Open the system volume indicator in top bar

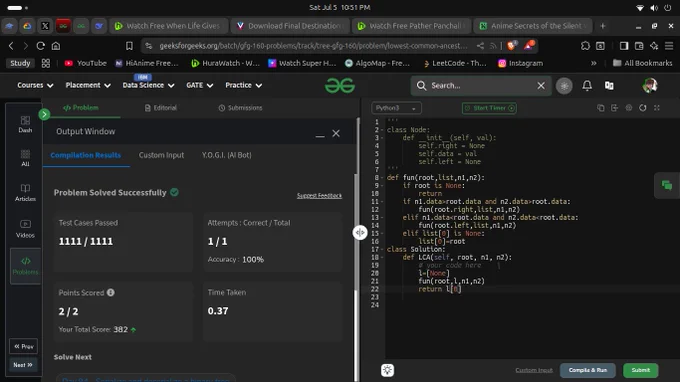click(654, 8)
